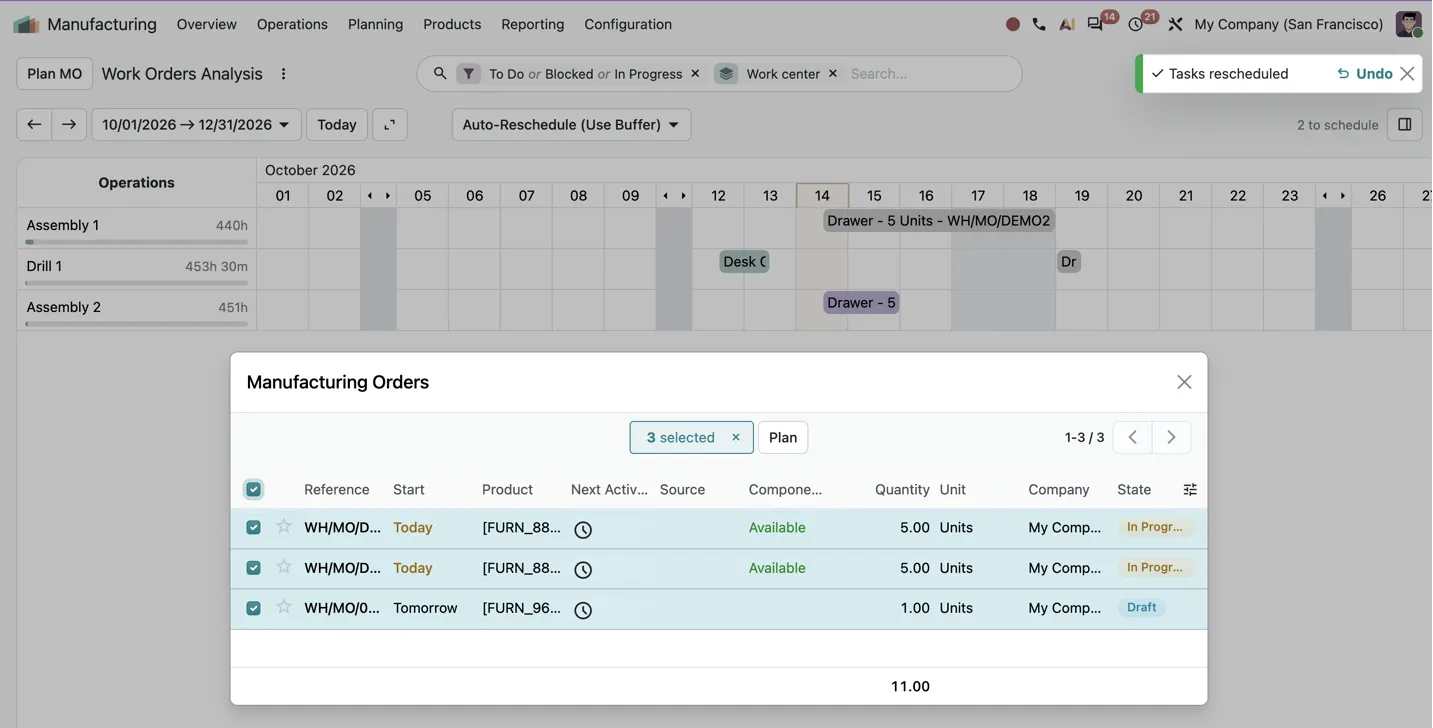Uncheck the Tomorrow row checkbox
1433x728 pixels.
click(253, 608)
